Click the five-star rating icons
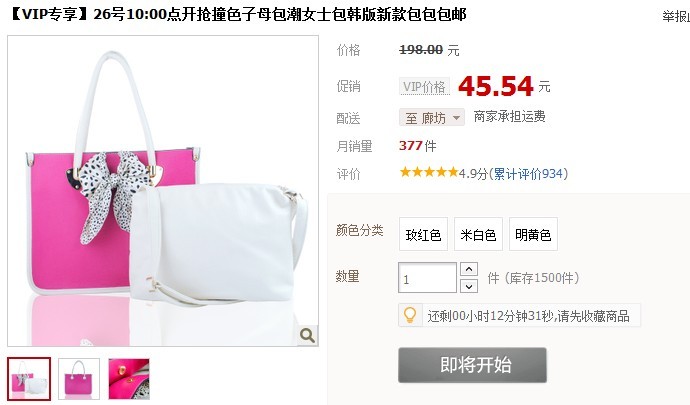 click(429, 172)
